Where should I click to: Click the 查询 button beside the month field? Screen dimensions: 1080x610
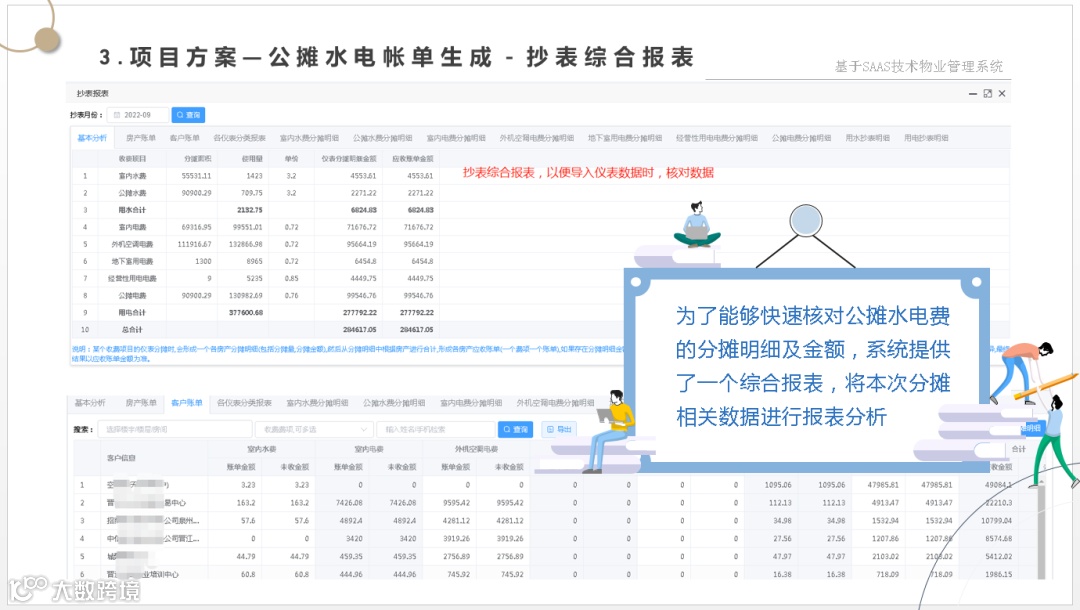188,115
